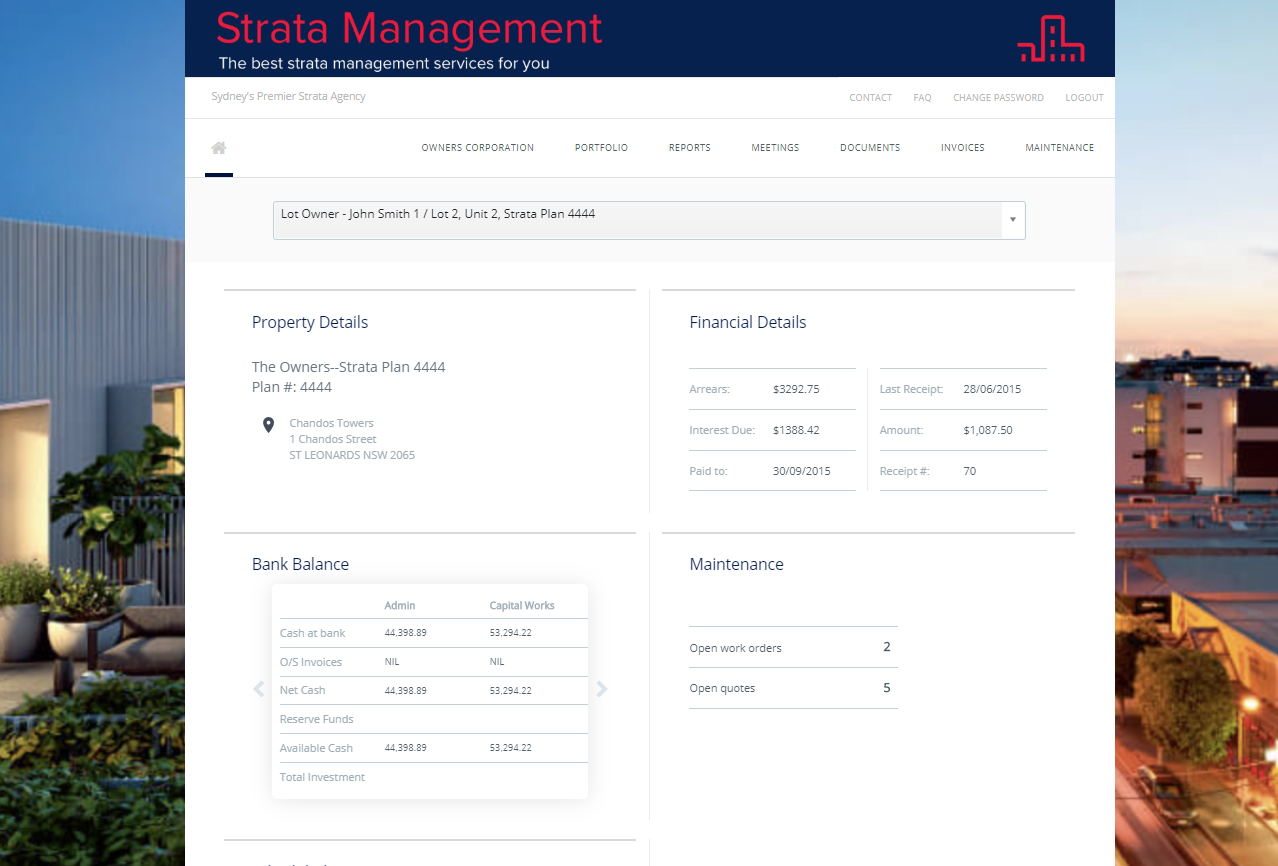Click the Open work orders row
Screen dimensions: 1278x866
(x=793, y=647)
